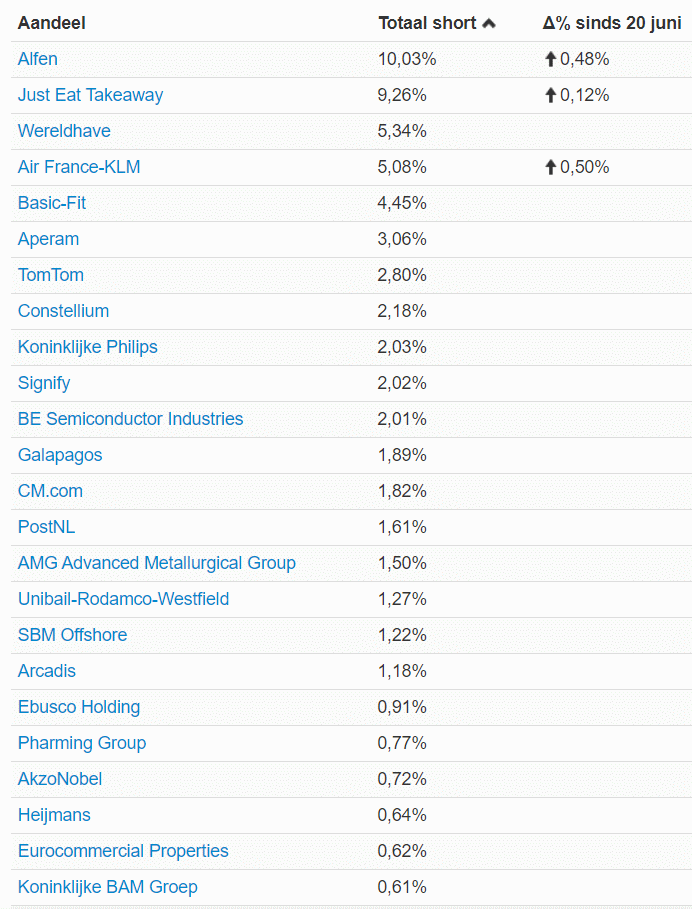Open the Just Eat Takeaway link
Viewport: 692px width, 909px height.
90,95
